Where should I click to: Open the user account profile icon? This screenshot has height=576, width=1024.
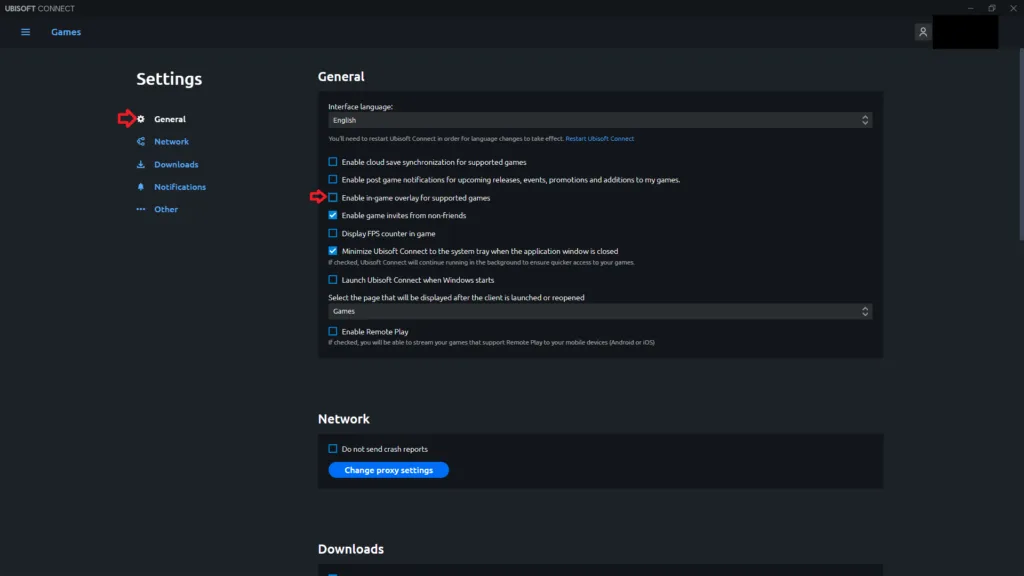click(923, 32)
